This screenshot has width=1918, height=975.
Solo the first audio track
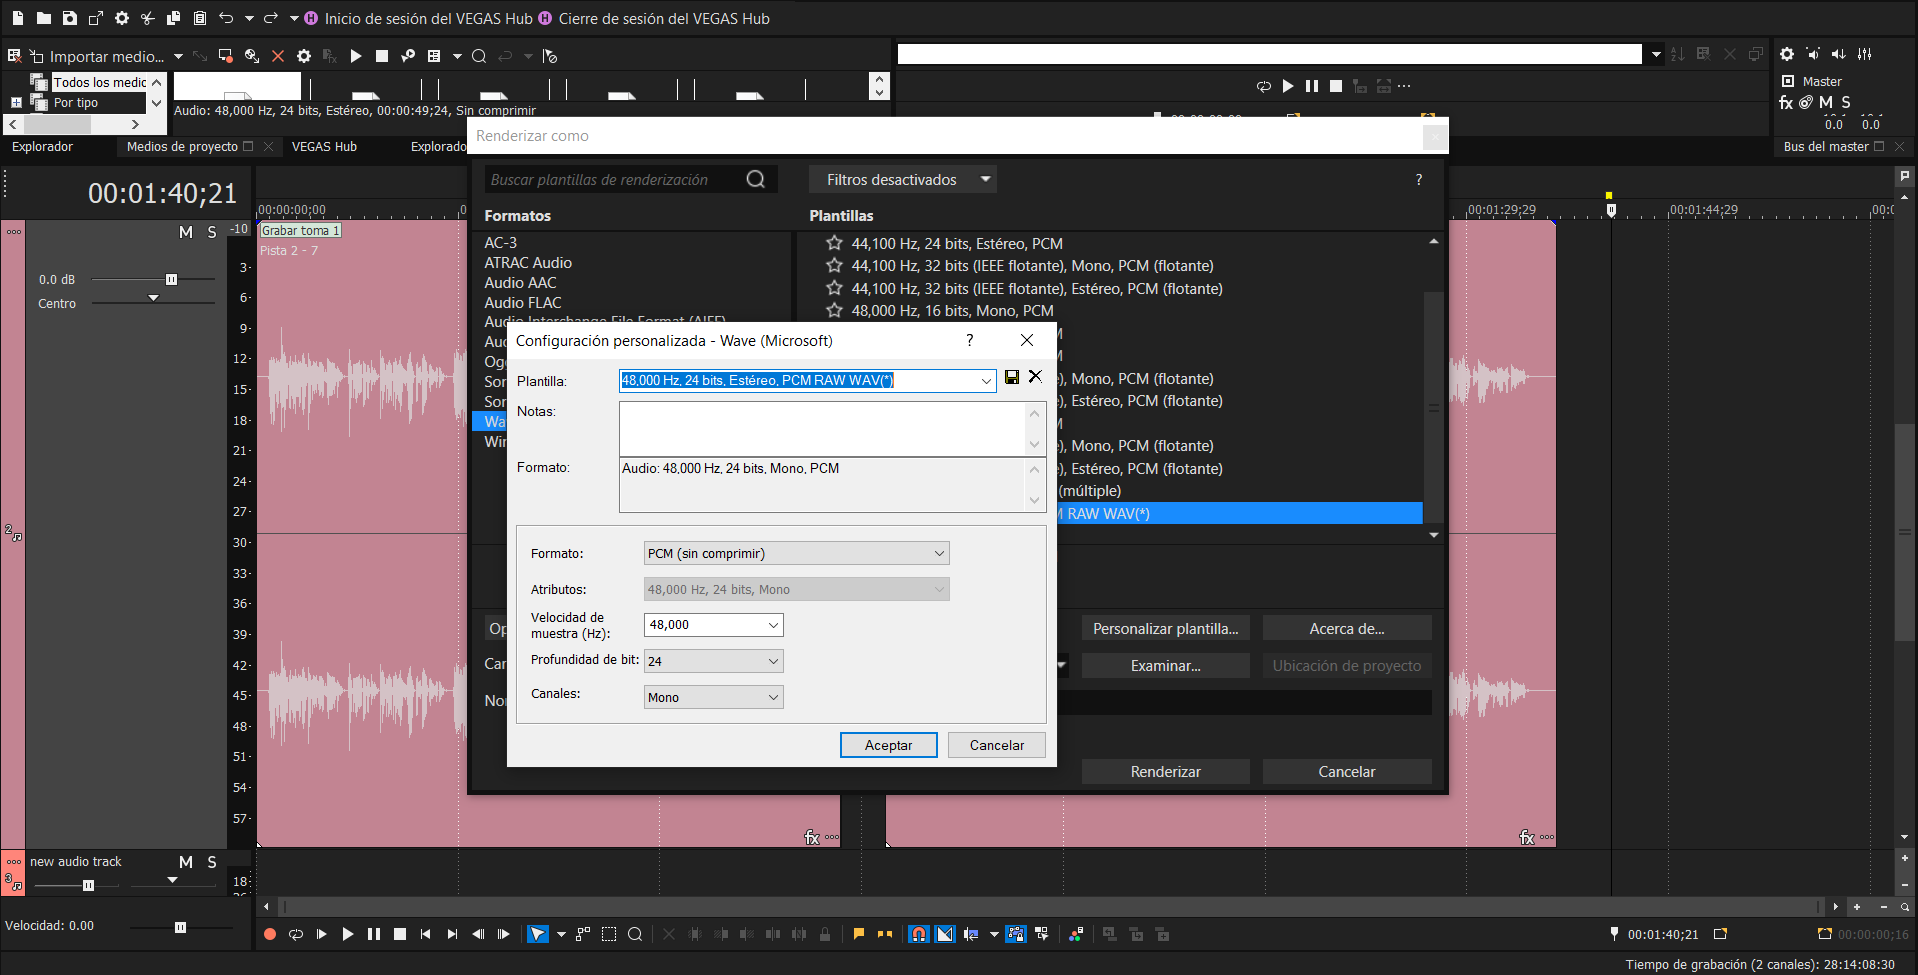212,232
